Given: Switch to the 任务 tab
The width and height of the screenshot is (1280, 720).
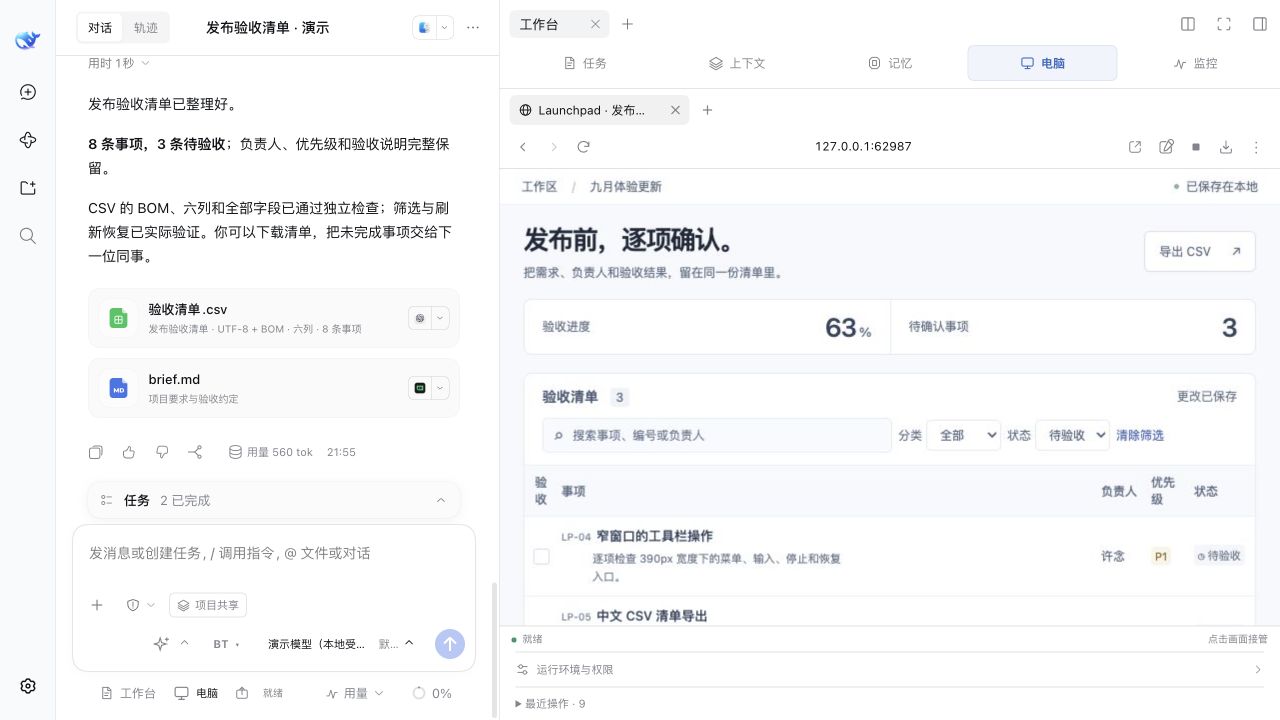Looking at the screenshot, I should [x=585, y=63].
